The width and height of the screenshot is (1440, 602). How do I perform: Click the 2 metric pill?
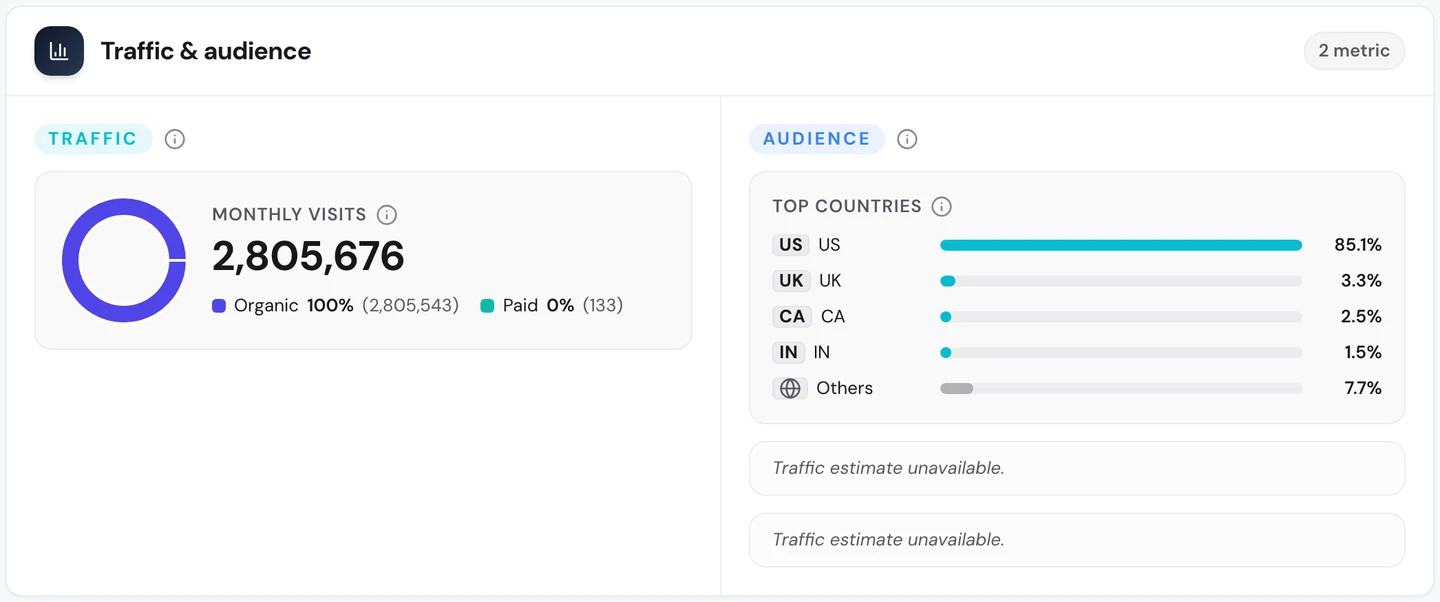1354,51
